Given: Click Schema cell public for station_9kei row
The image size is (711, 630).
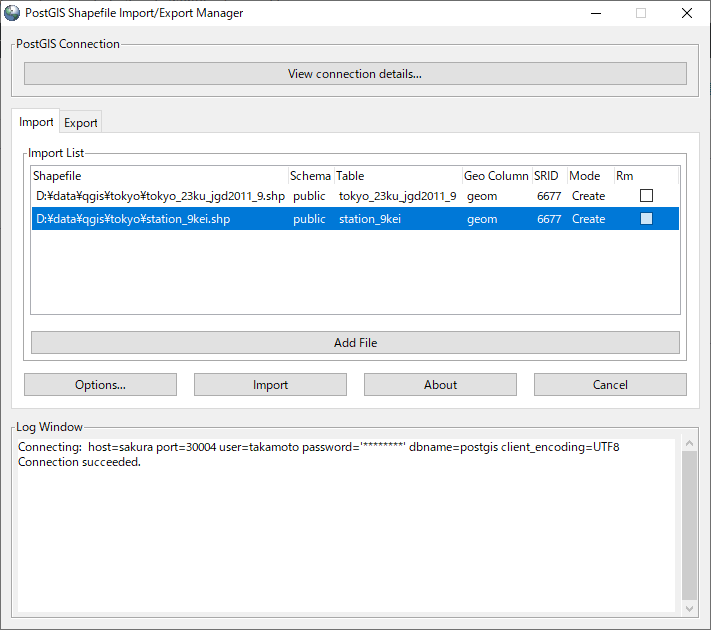Looking at the screenshot, I should pyautogui.click(x=309, y=219).
